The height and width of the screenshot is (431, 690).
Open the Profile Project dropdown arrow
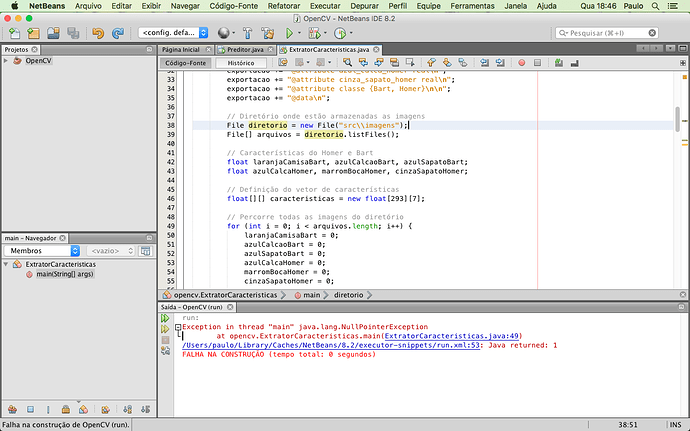click(351, 33)
